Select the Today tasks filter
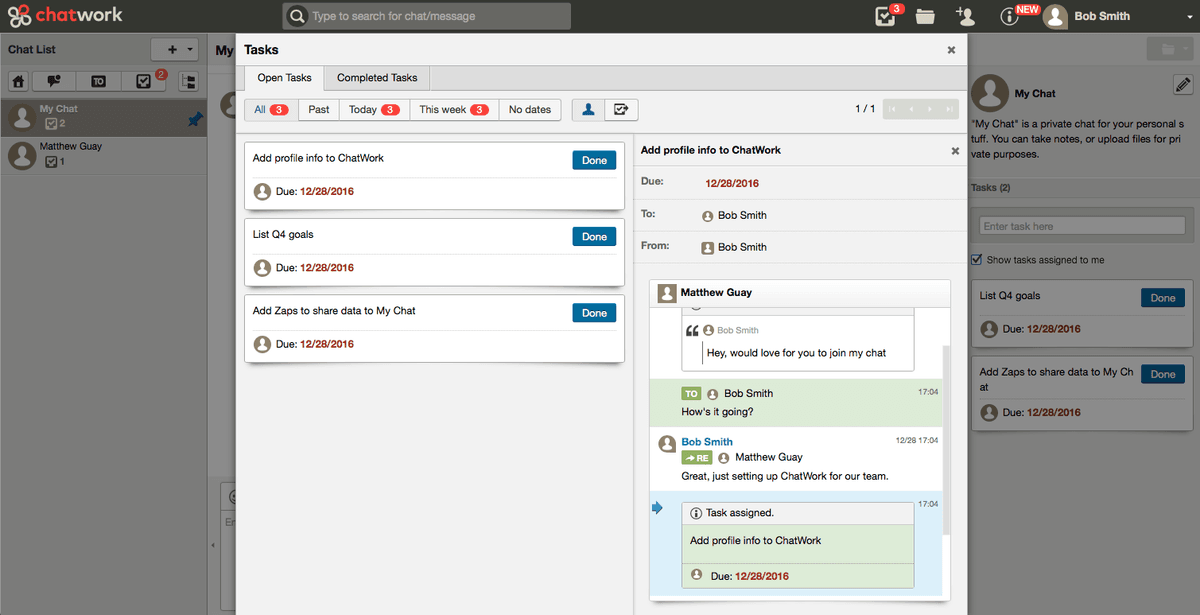 pyautogui.click(x=374, y=109)
